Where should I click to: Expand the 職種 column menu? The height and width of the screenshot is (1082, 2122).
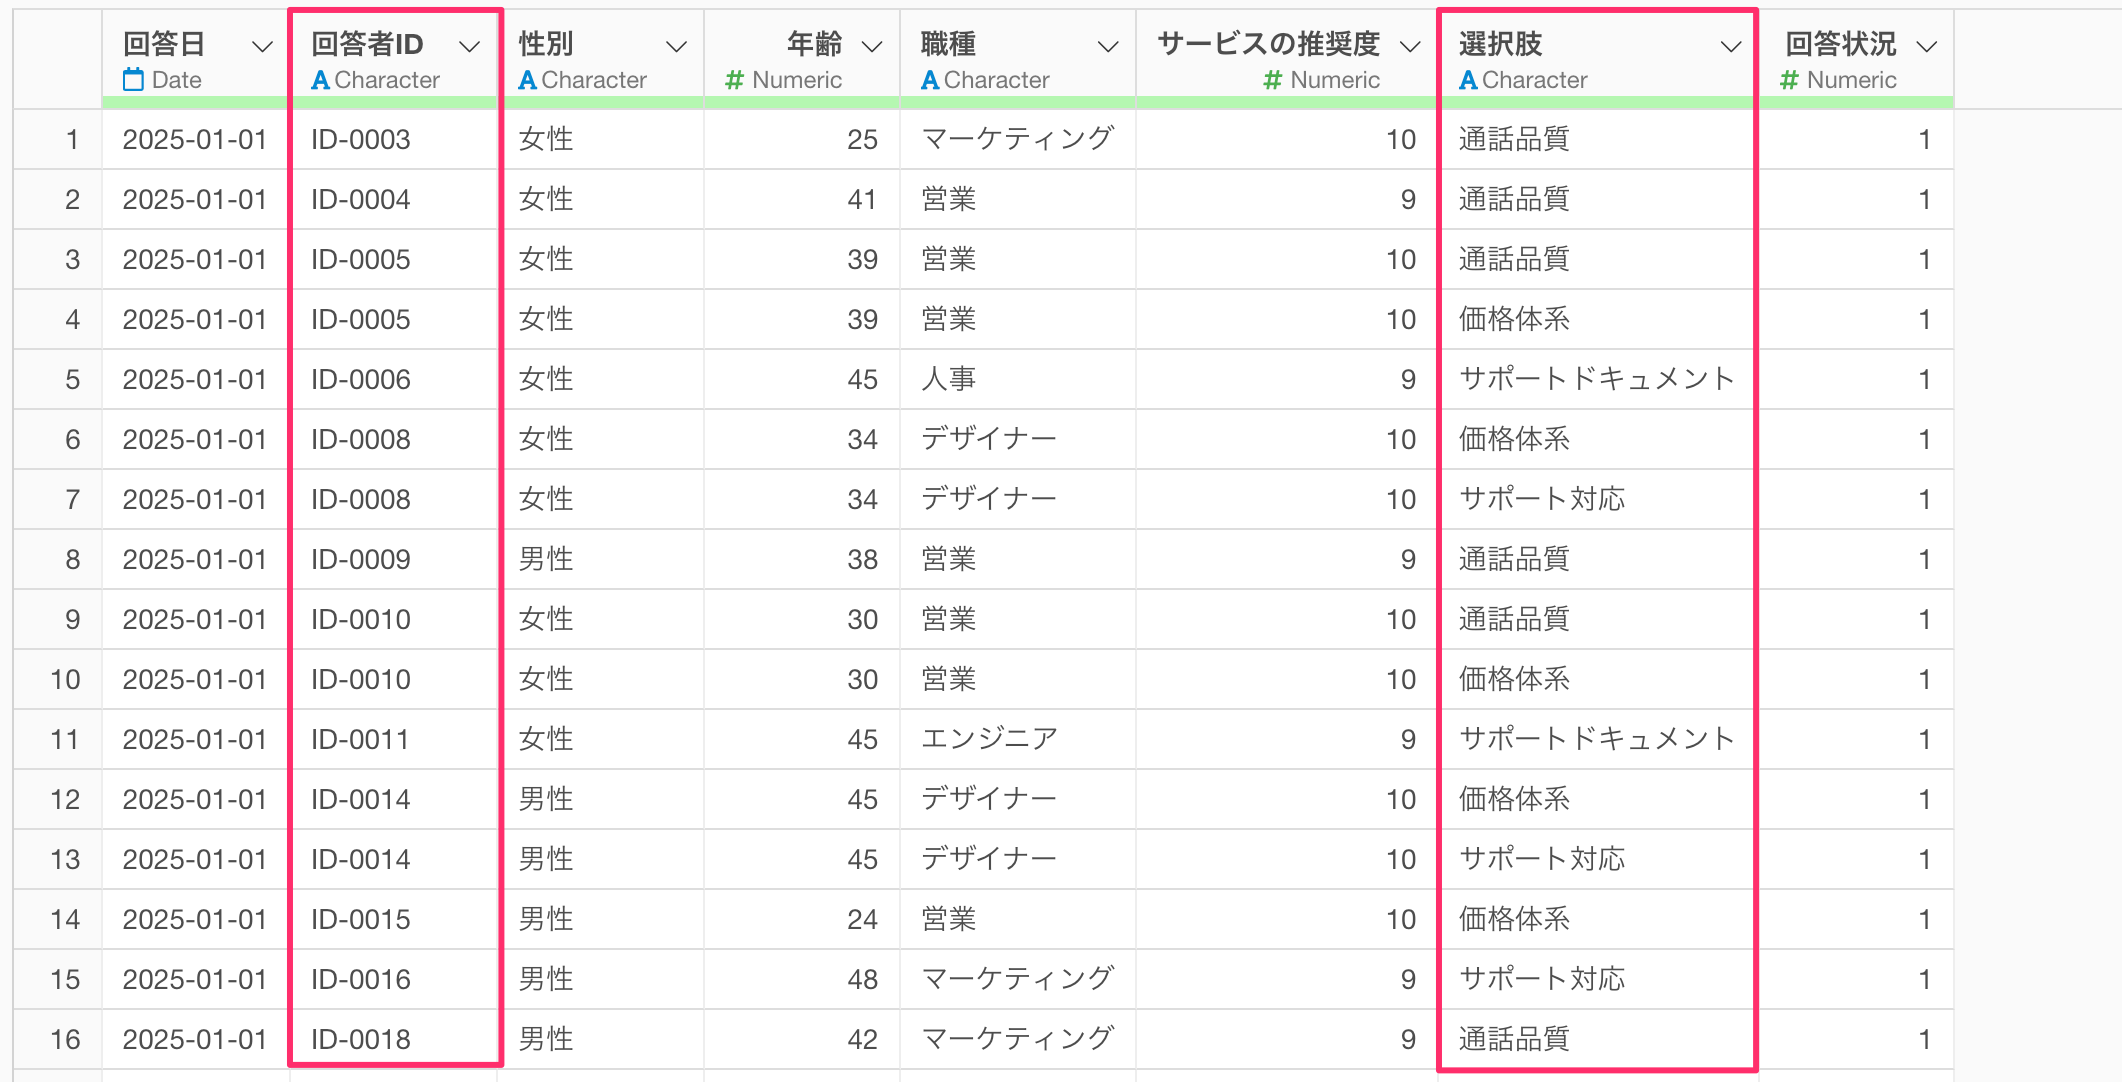coord(1108,46)
